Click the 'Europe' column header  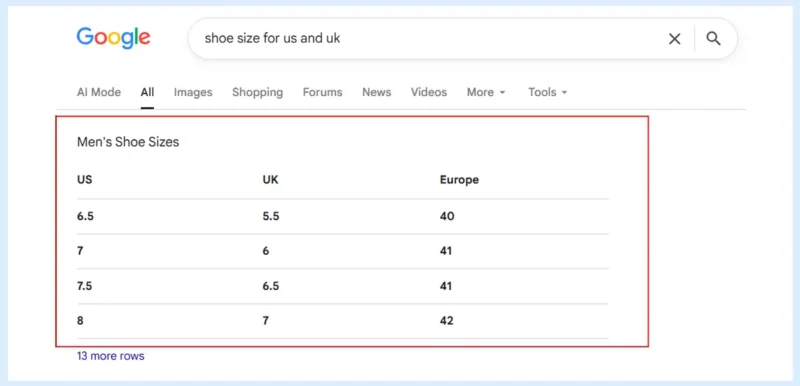pyautogui.click(x=459, y=180)
